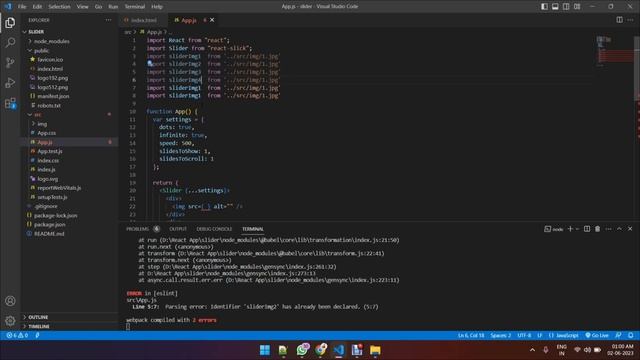Switch to index.html editor tab
The image size is (640, 360).
click(143, 20)
